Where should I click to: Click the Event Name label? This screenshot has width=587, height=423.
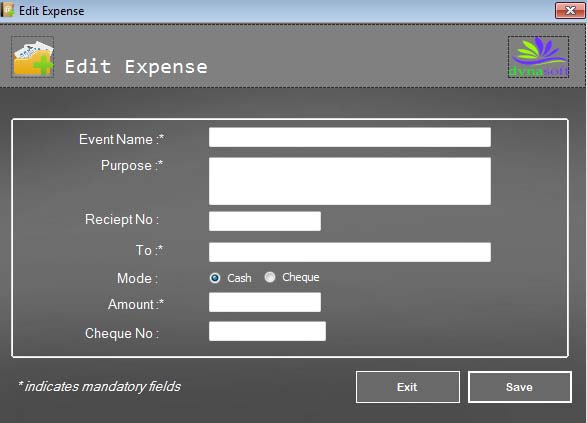point(122,139)
